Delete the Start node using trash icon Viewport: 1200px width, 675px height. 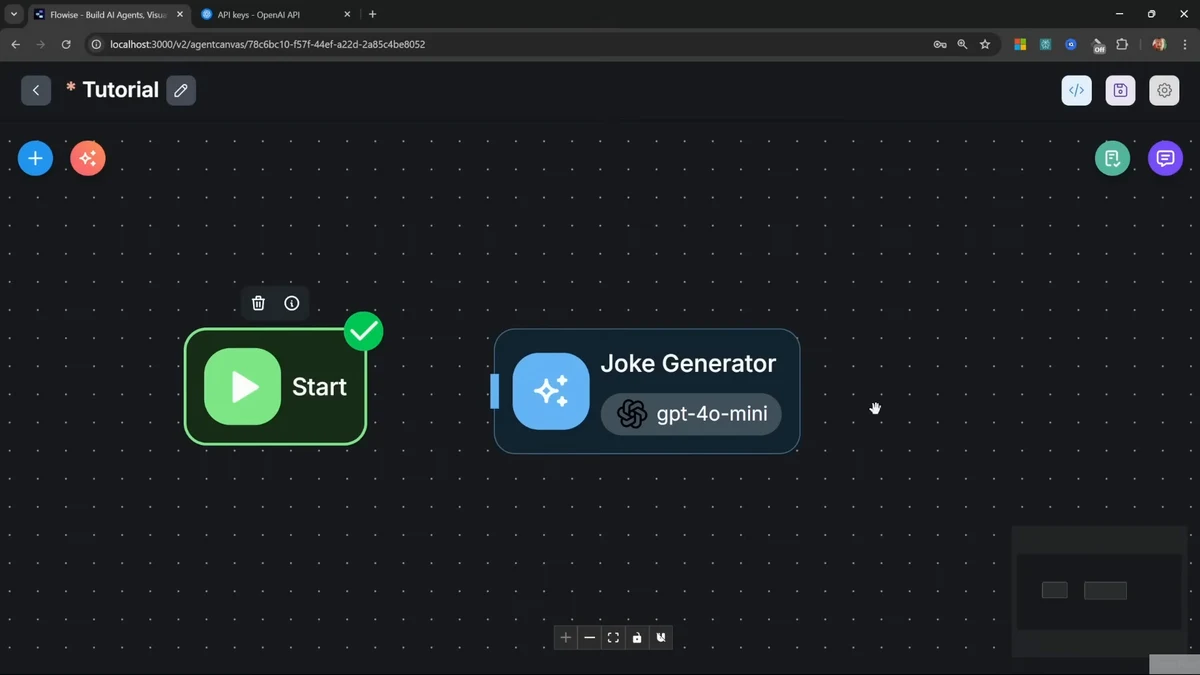pyautogui.click(x=258, y=302)
